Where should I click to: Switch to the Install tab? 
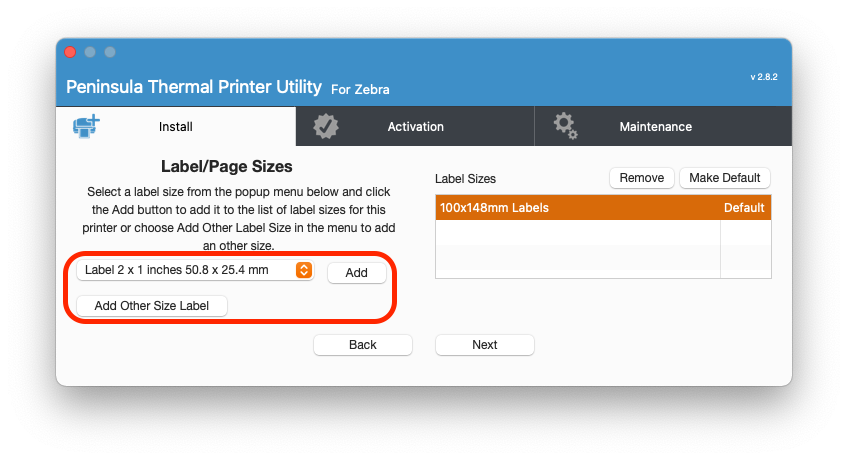[176, 126]
